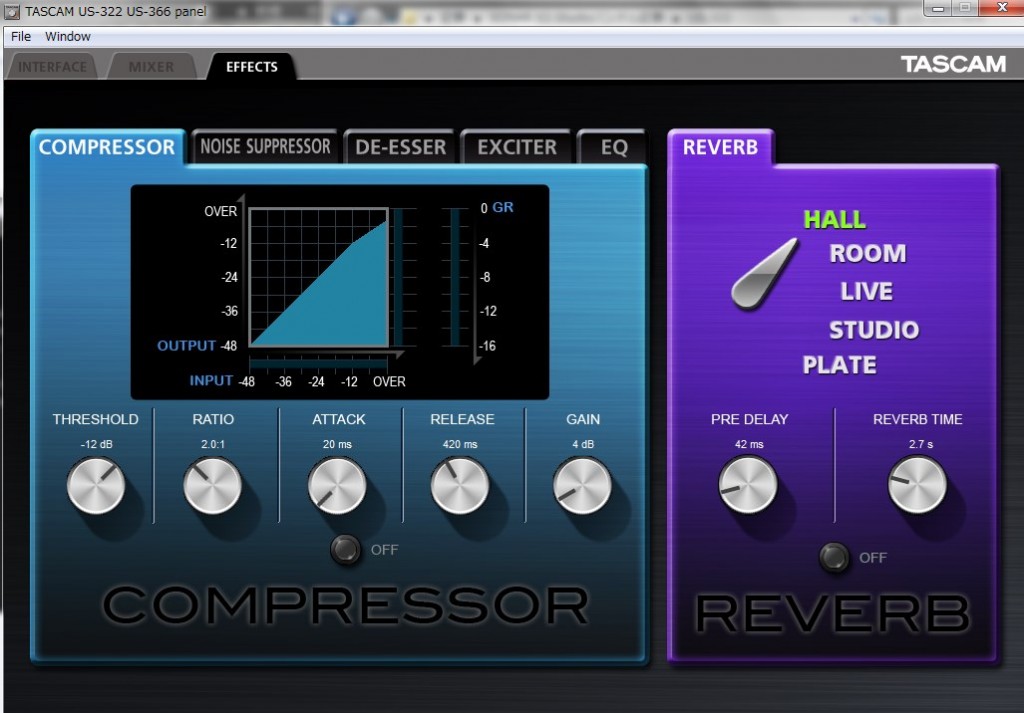Select the STUDIO reverb type
The width and height of the screenshot is (1024, 713).
[873, 329]
